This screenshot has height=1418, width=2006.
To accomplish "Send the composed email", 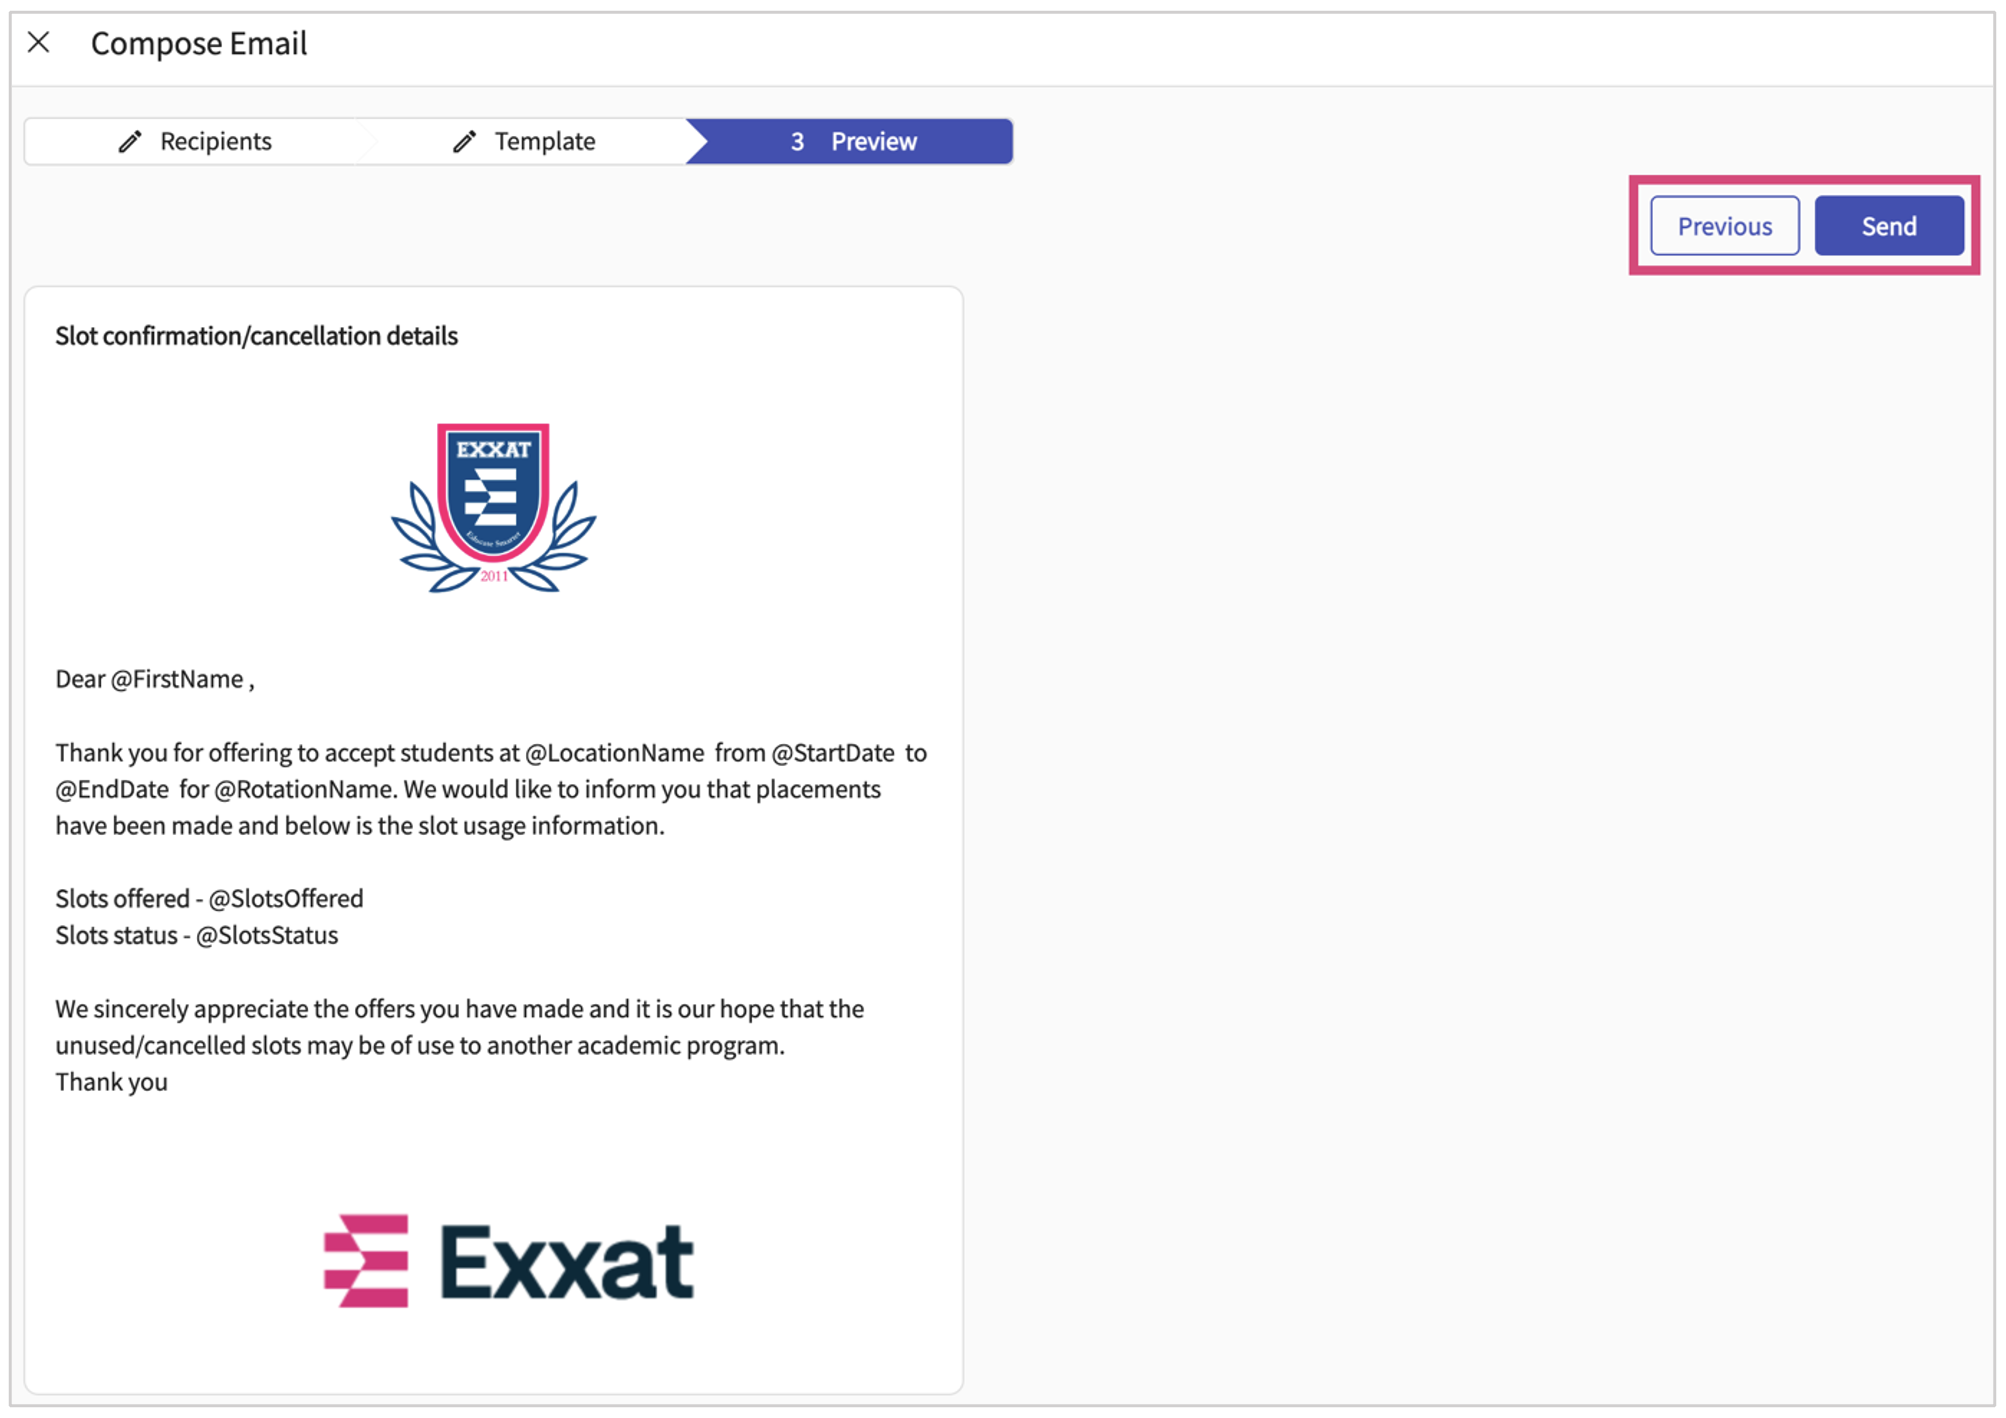I will (x=1889, y=226).
